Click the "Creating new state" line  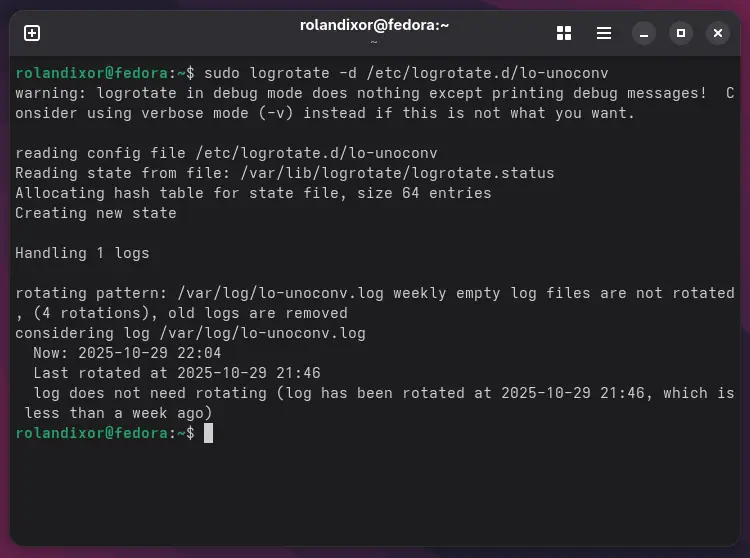pyautogui.click(x=96, y=213)
